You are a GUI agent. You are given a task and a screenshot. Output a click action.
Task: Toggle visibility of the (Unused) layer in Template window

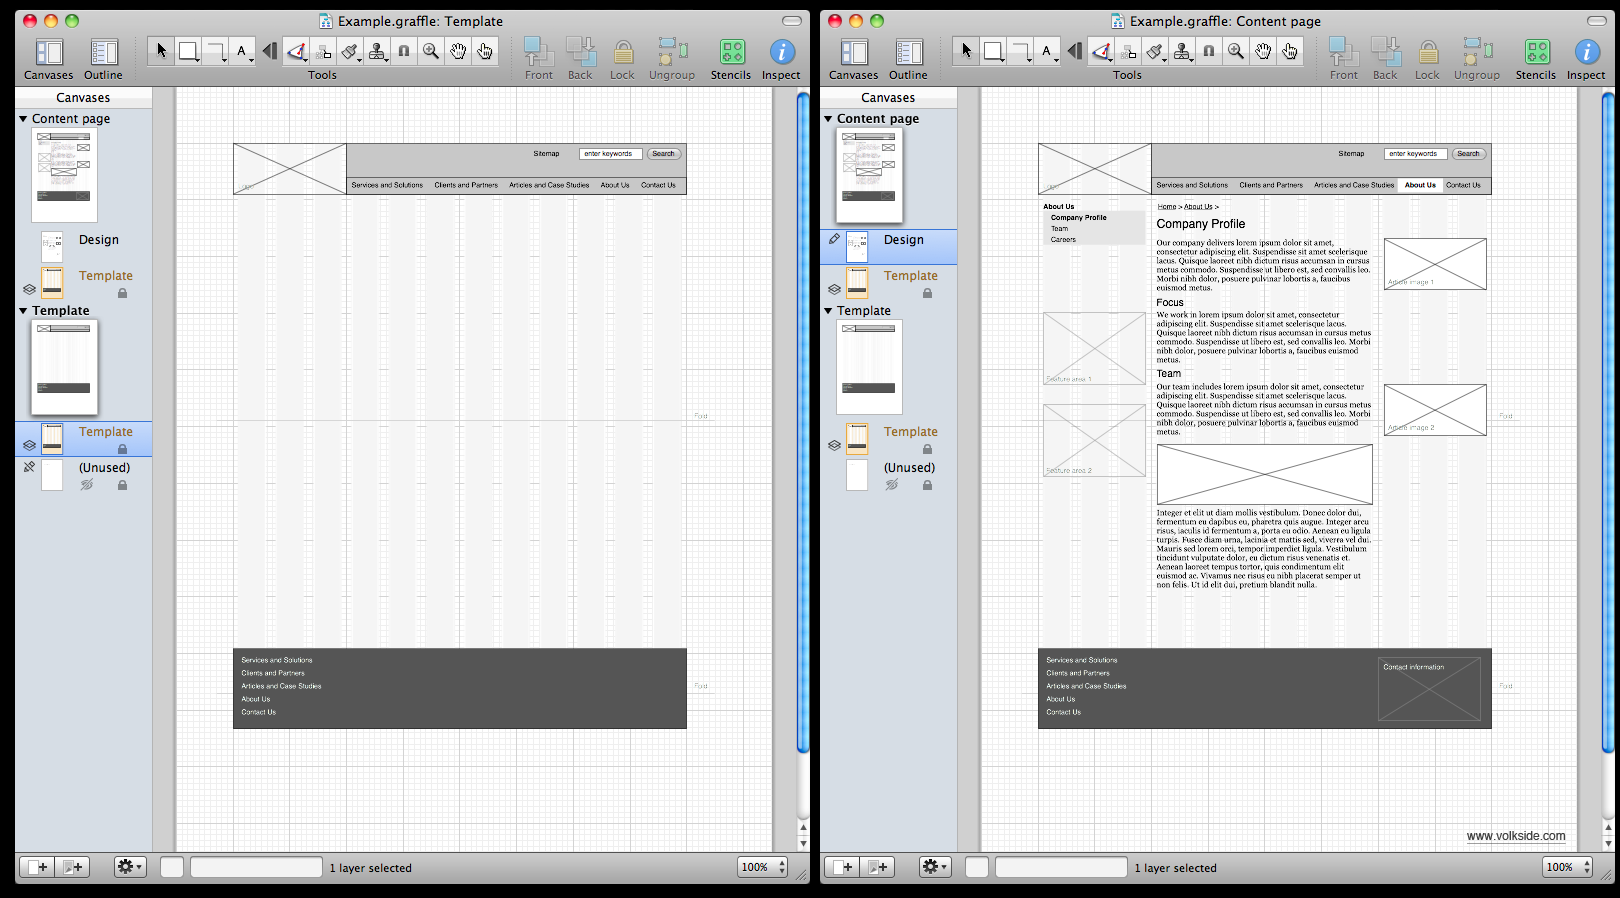(87, 485)
